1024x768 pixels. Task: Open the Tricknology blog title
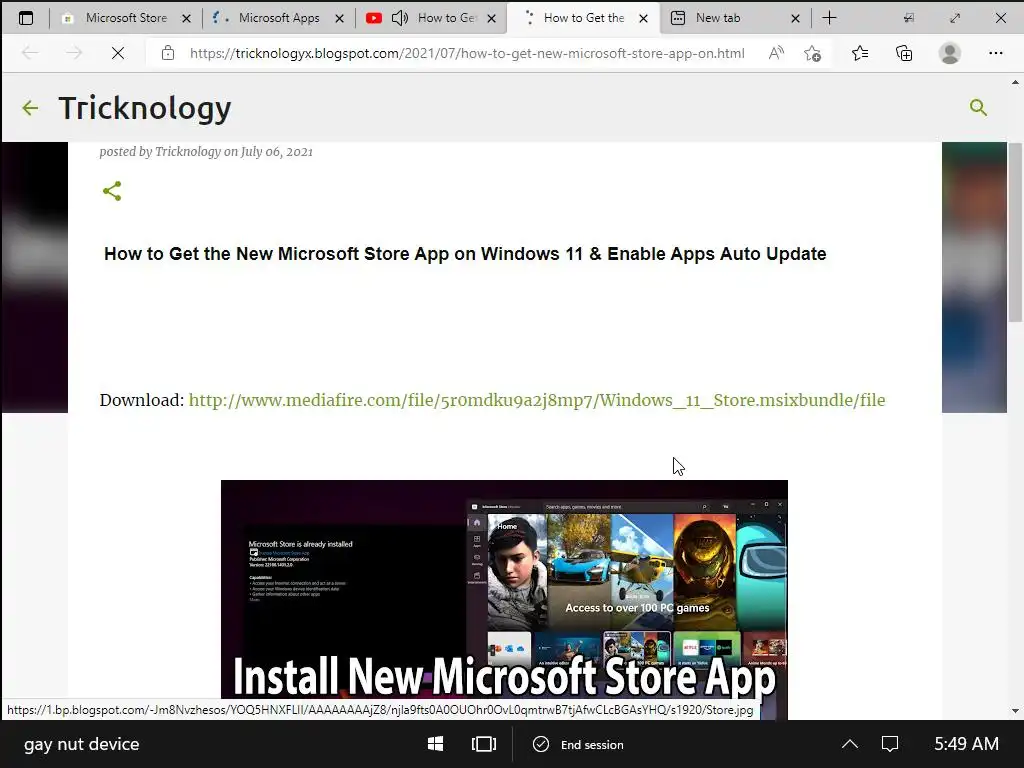click(x=144, y=108)
